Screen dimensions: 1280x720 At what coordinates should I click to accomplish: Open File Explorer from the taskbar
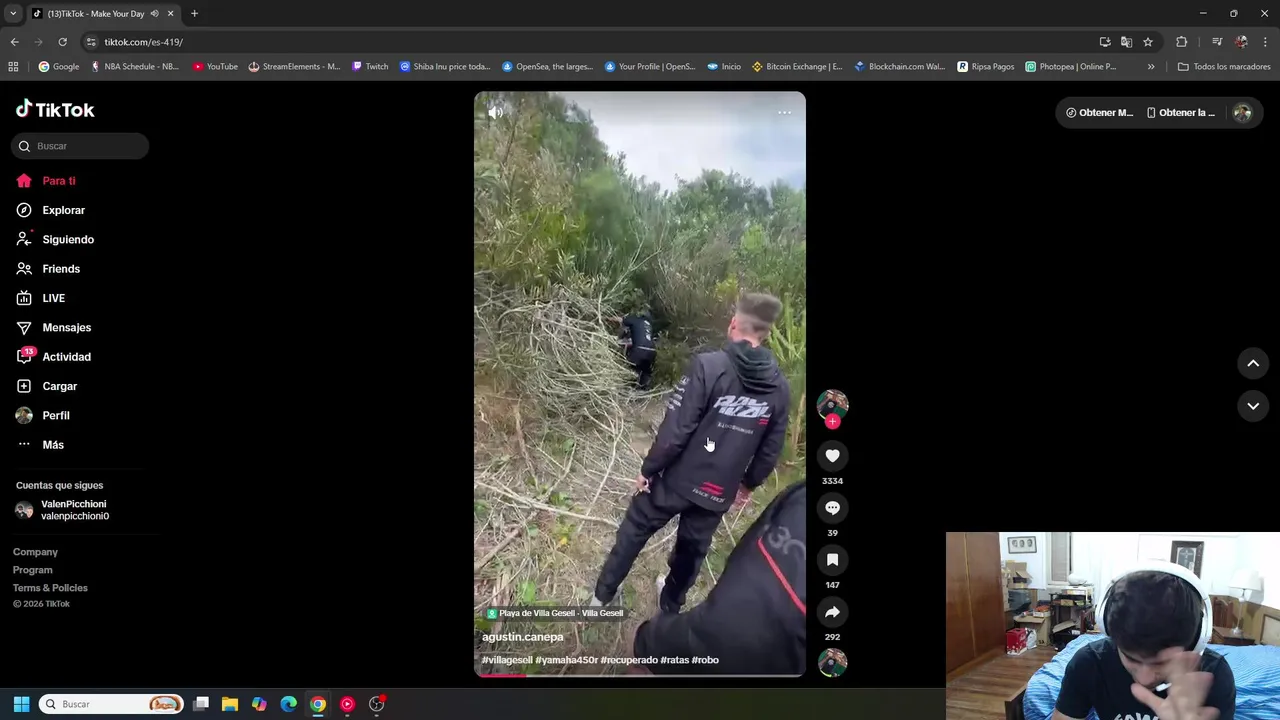click(x=230, y=704)
